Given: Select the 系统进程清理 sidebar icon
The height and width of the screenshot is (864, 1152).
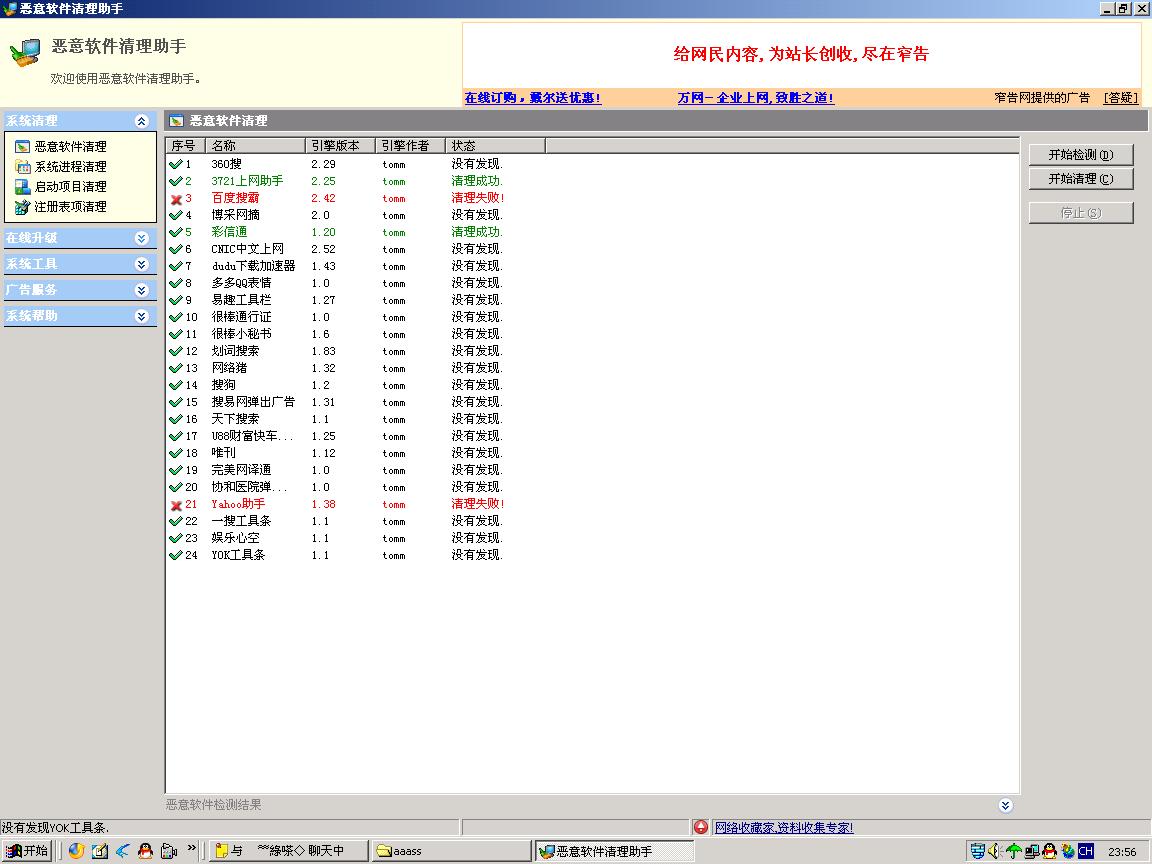Looking at the screenshot, I should (x=23, y=167).
